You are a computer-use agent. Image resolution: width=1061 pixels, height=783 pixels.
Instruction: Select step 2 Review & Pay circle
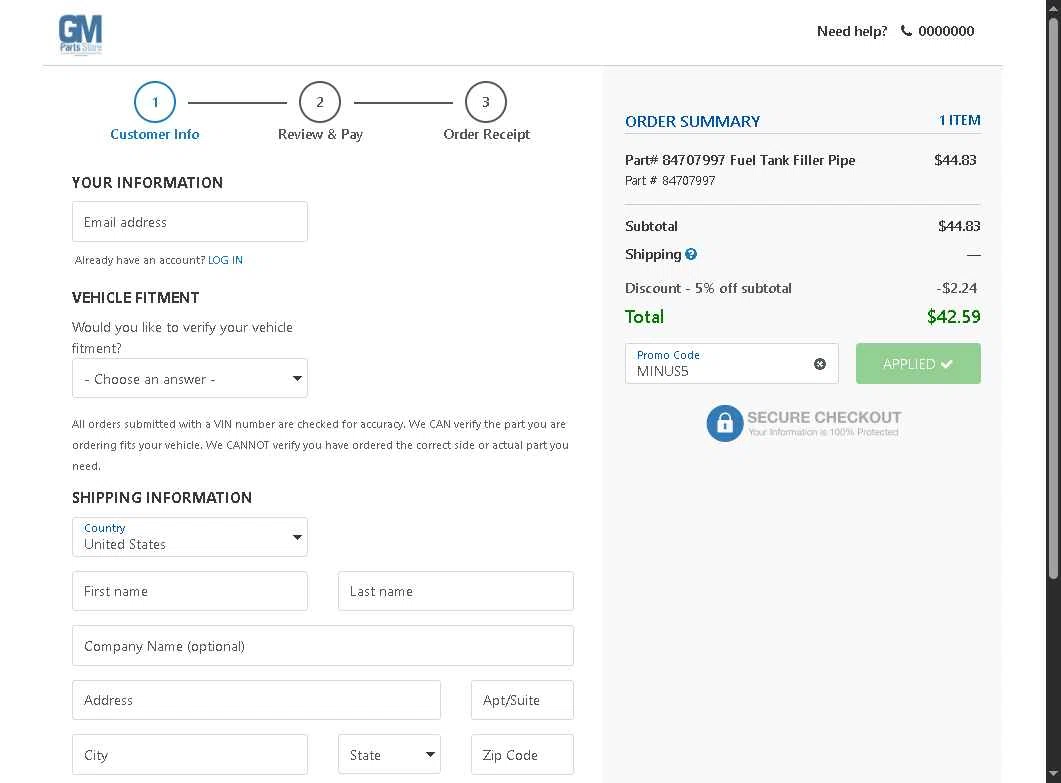click(x=320, y=102)
